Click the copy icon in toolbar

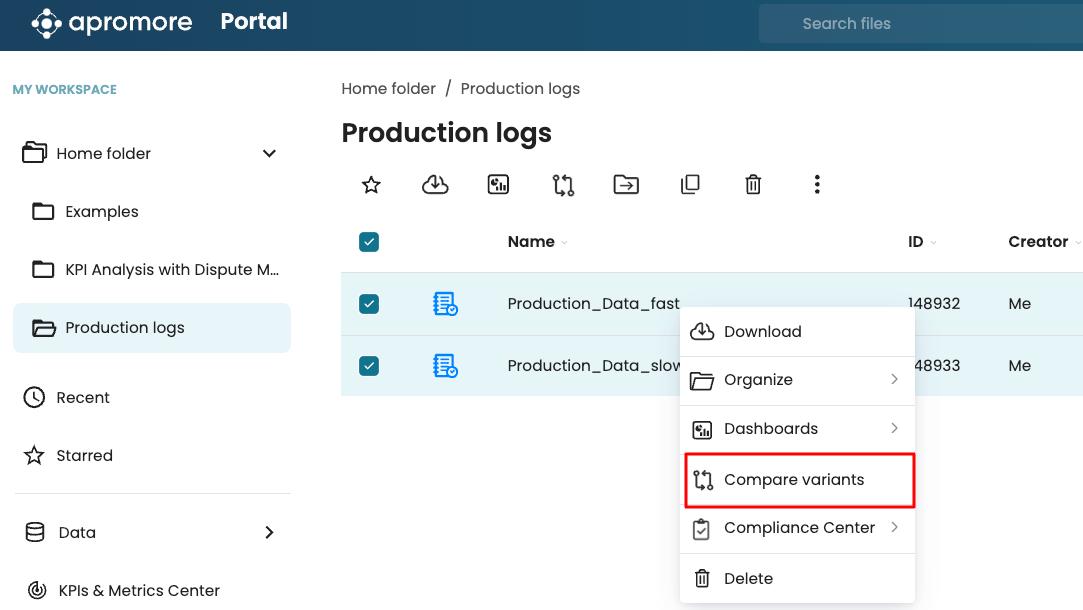tap(690, 185)
